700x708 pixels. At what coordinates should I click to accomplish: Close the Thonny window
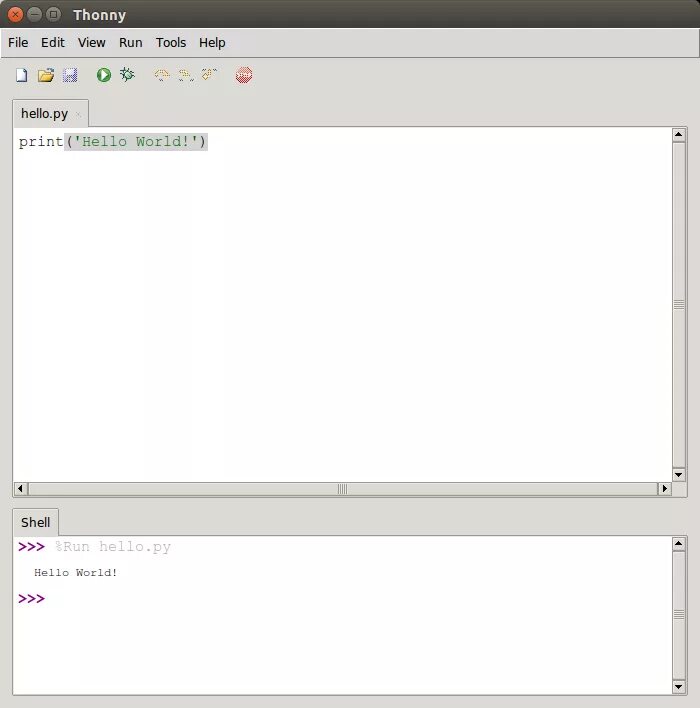click(x=15, y=14)
